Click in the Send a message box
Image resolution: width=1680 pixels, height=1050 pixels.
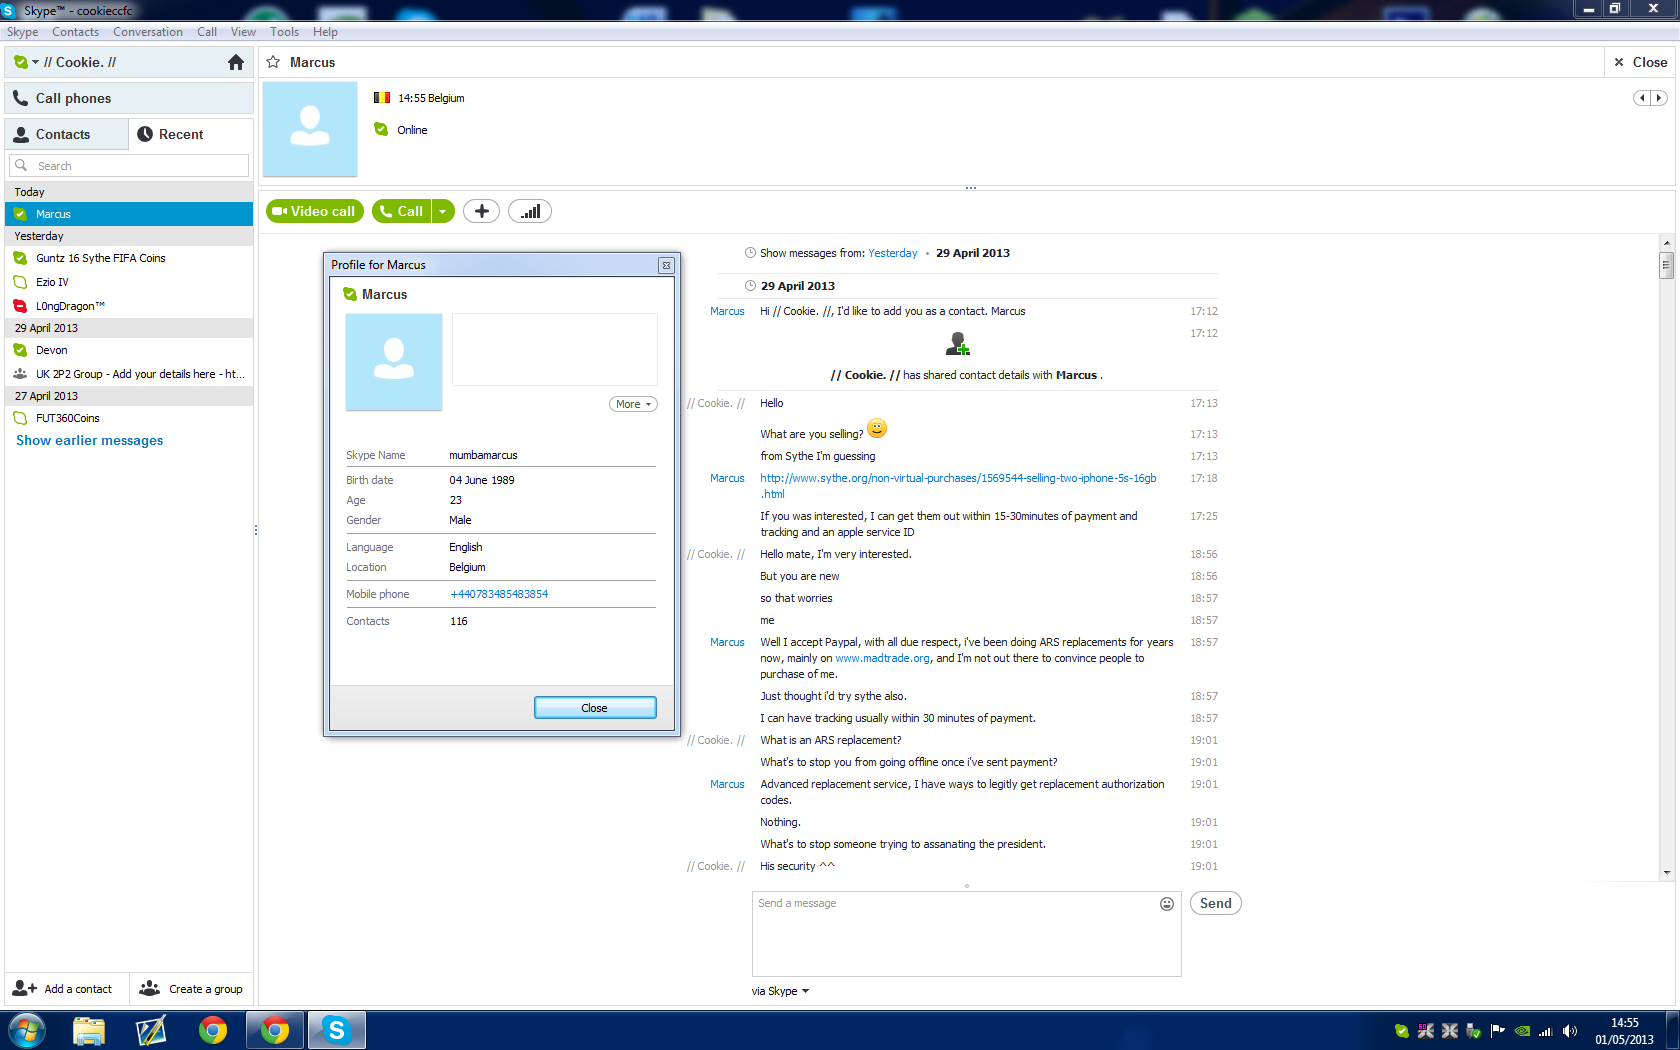[966, 934]
